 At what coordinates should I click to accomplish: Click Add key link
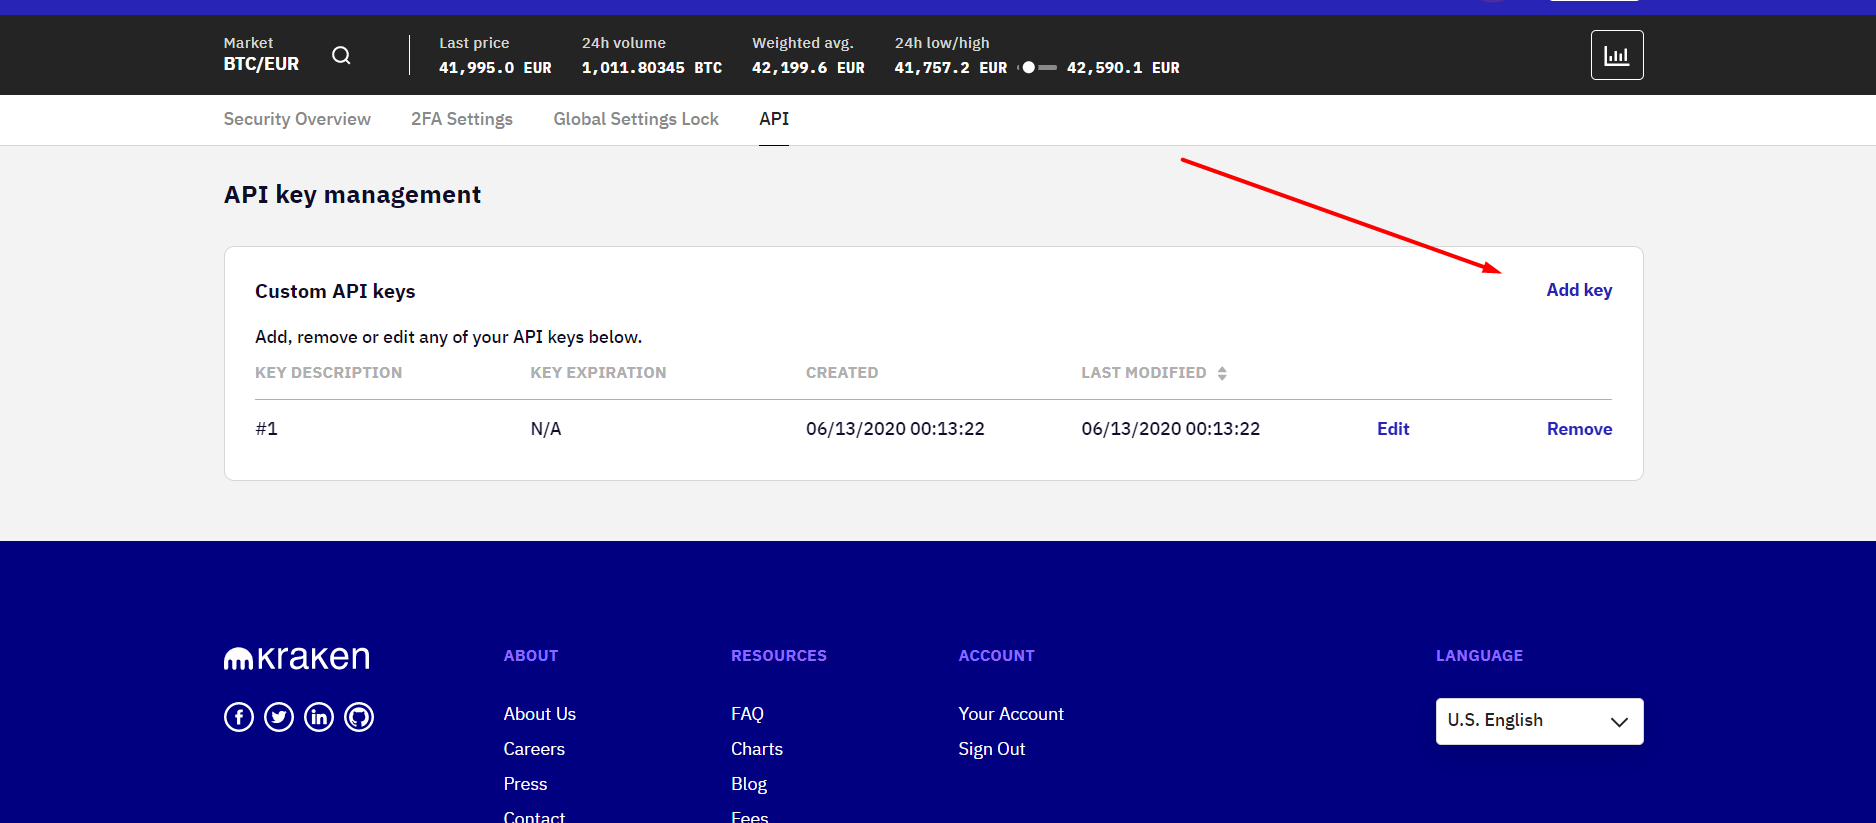tap(1579, 290)
